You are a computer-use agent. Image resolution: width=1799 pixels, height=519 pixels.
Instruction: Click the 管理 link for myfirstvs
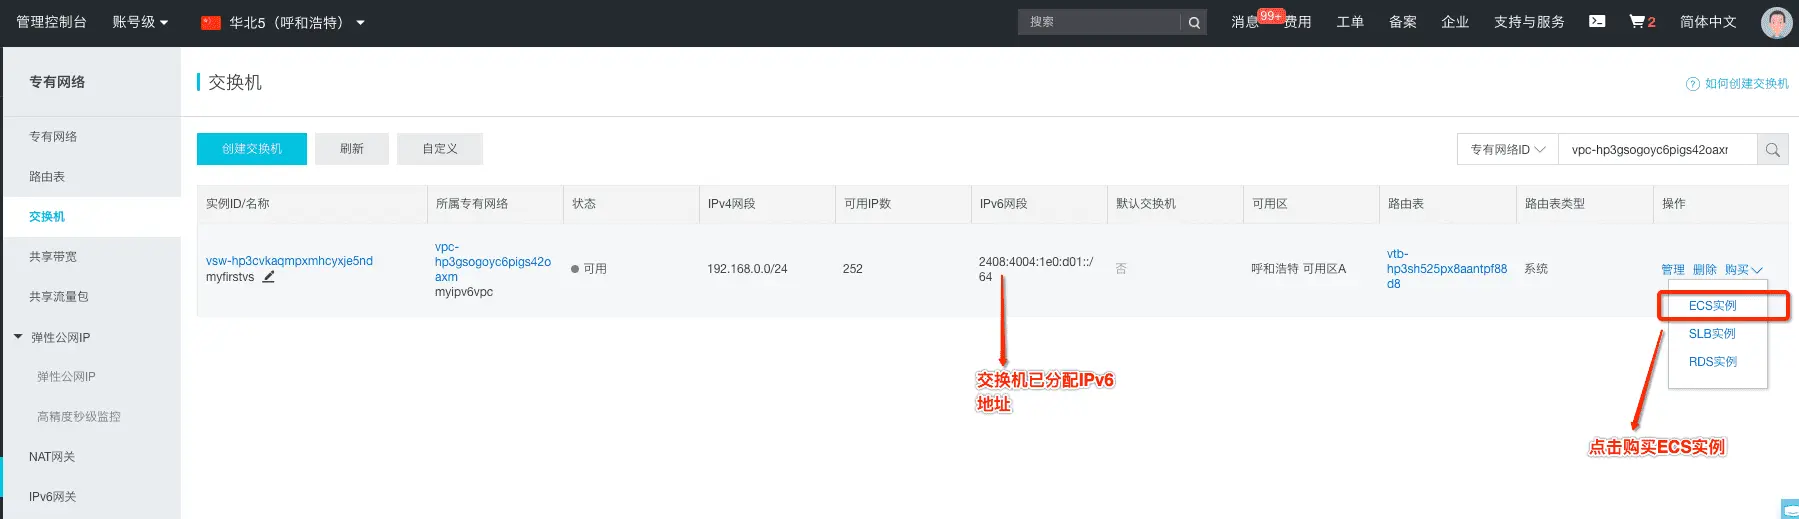coord(1672,270)
